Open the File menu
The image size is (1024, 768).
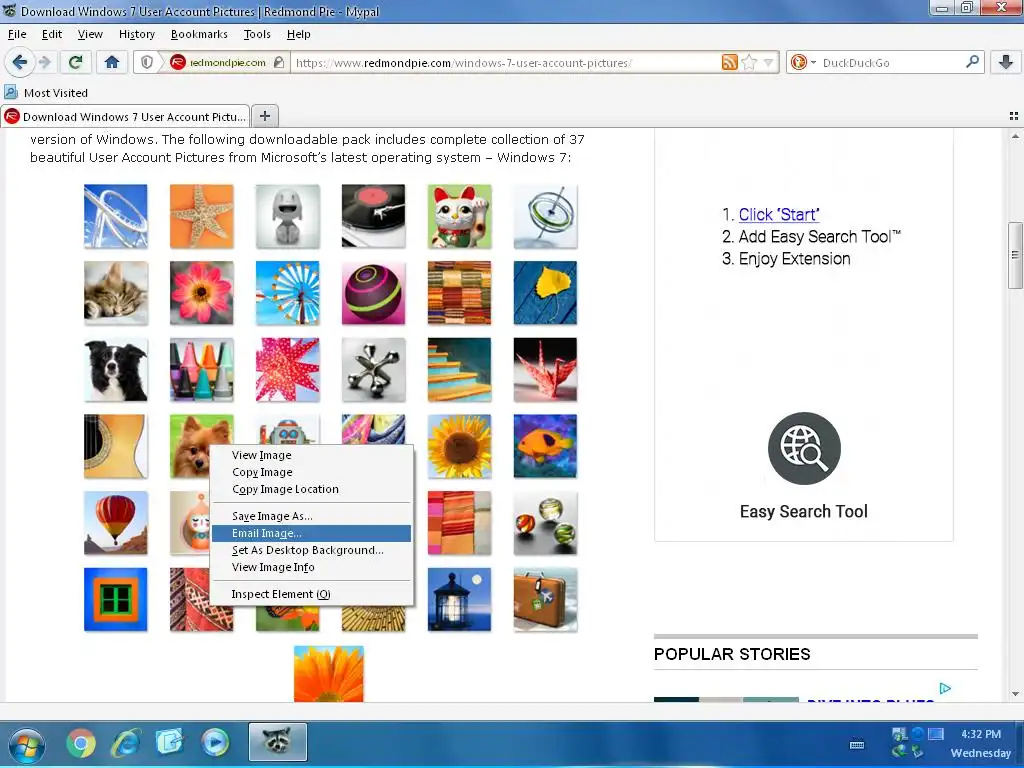(17, 34)
